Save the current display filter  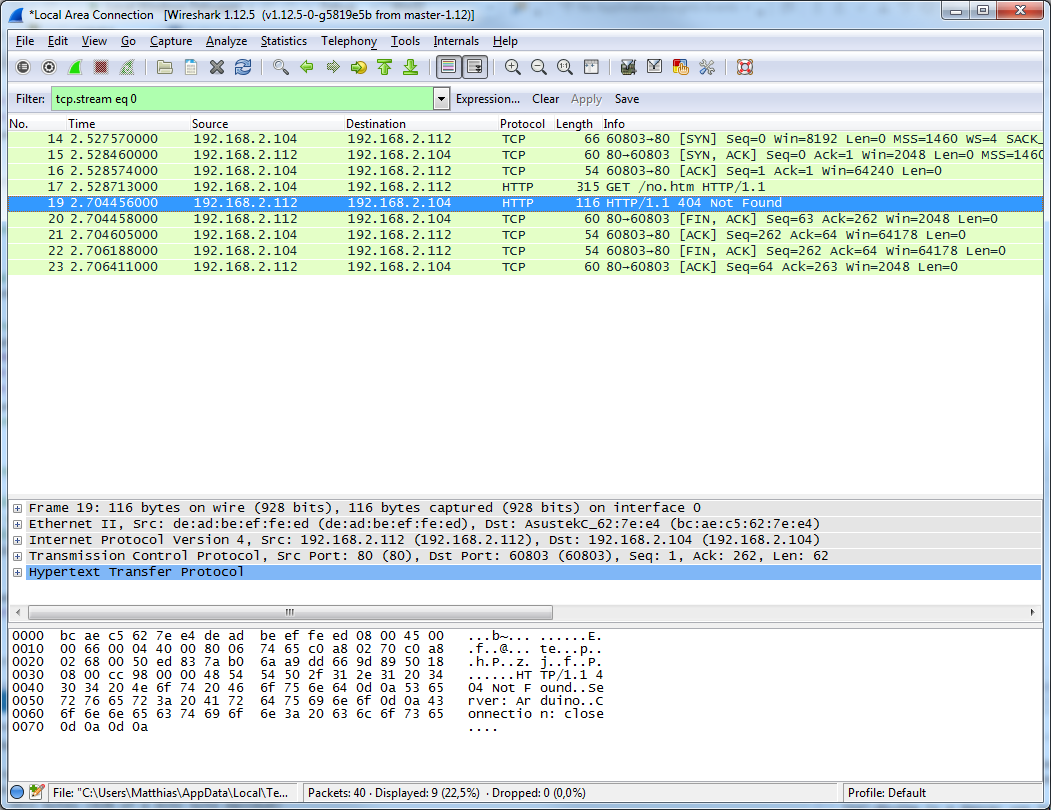pos(627,99)
